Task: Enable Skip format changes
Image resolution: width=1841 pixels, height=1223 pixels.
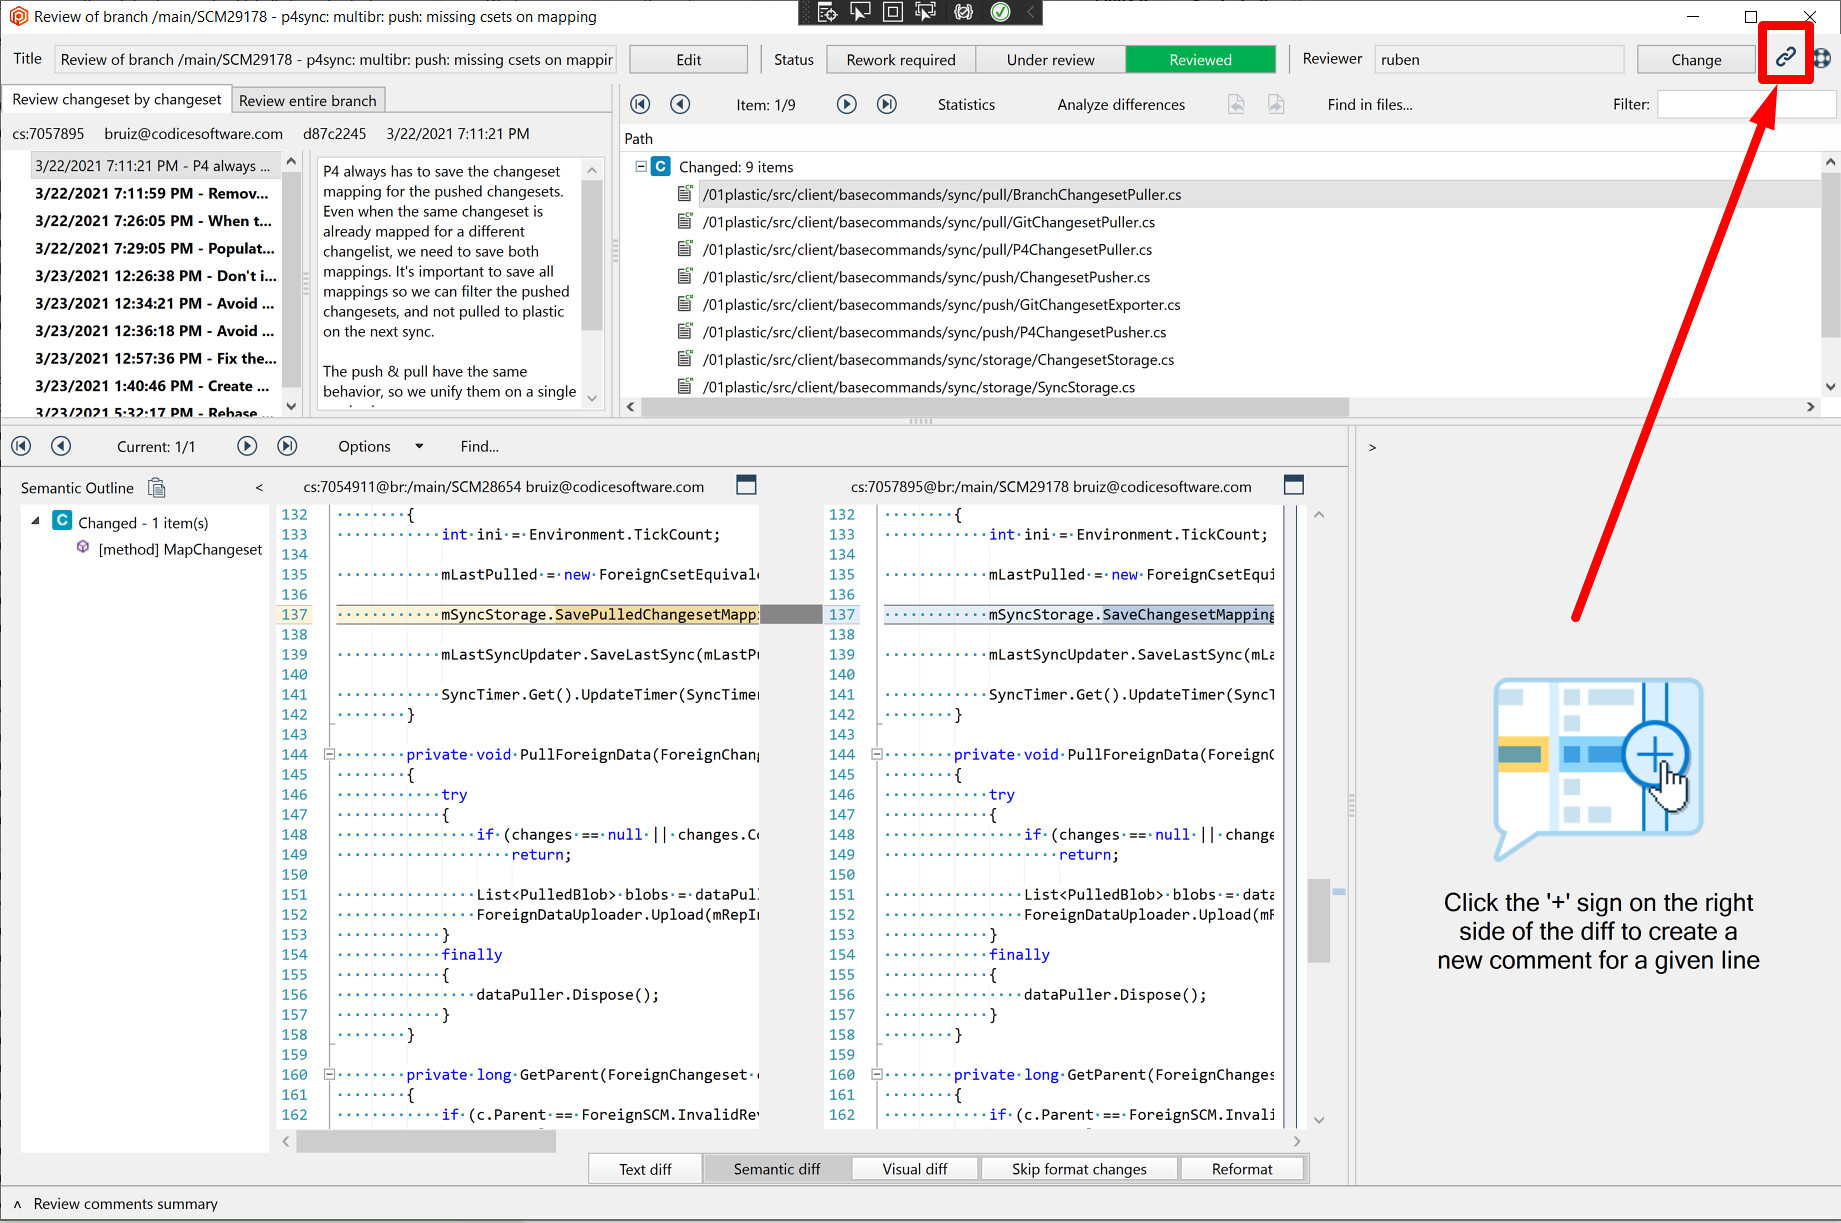Action: coord(1079,1168)
